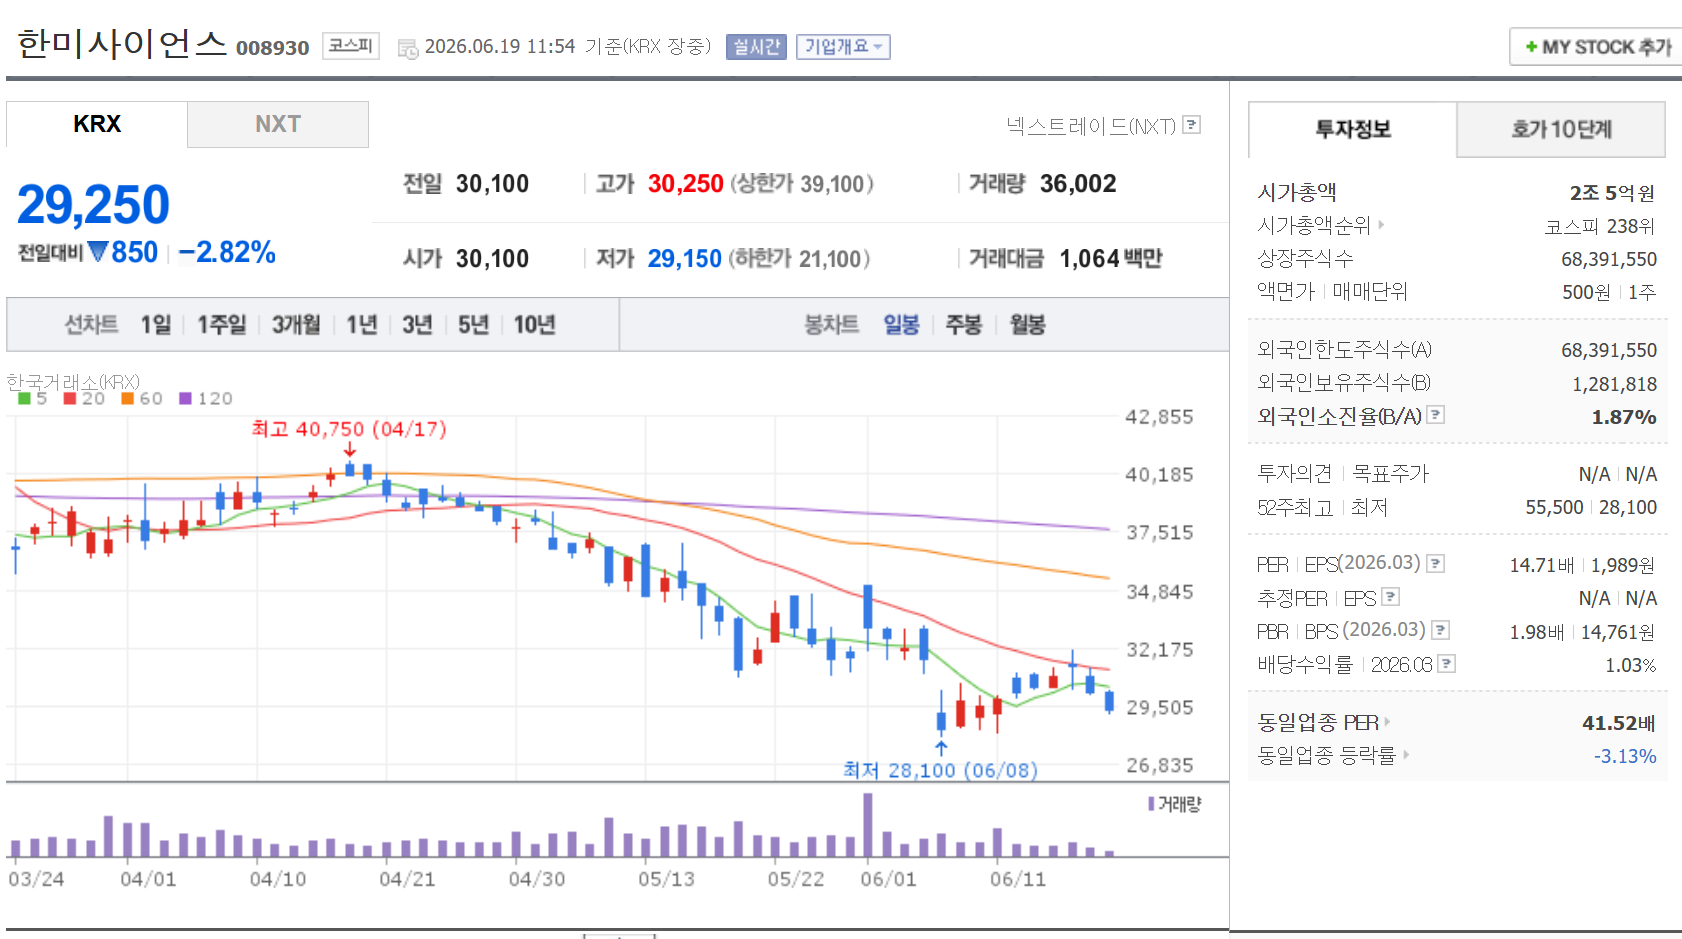Click the purple 거래량 legend marker
1682x939 pixels.
1151,803
